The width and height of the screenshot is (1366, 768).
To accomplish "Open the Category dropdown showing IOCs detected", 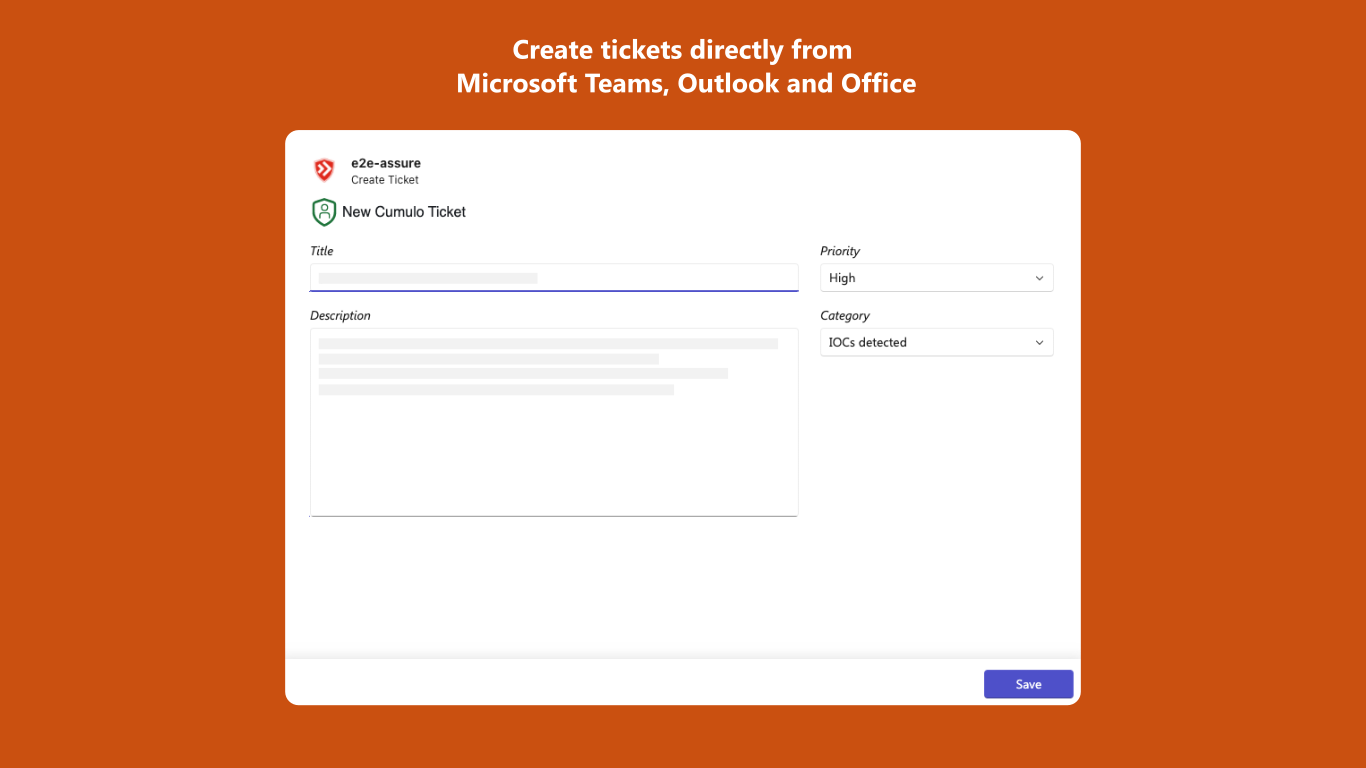I will coord(937,342).
